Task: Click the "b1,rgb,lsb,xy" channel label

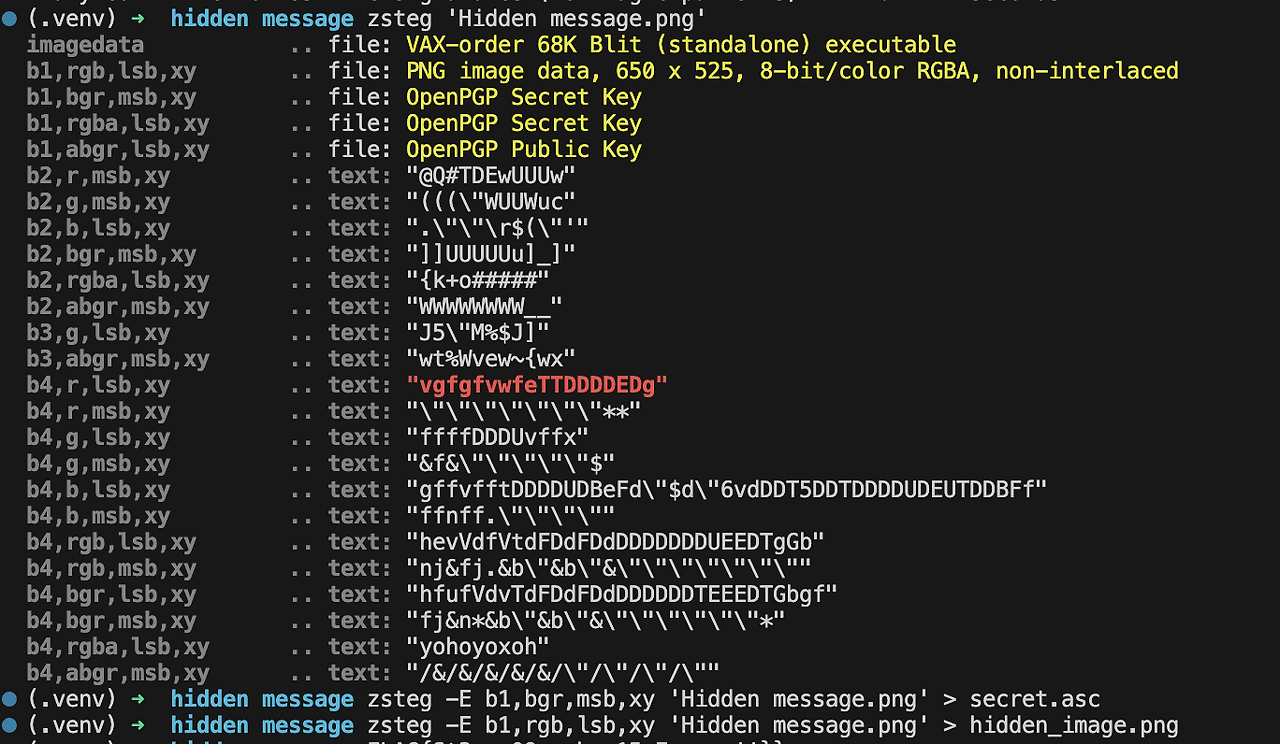Action: (x=111, y=71)
